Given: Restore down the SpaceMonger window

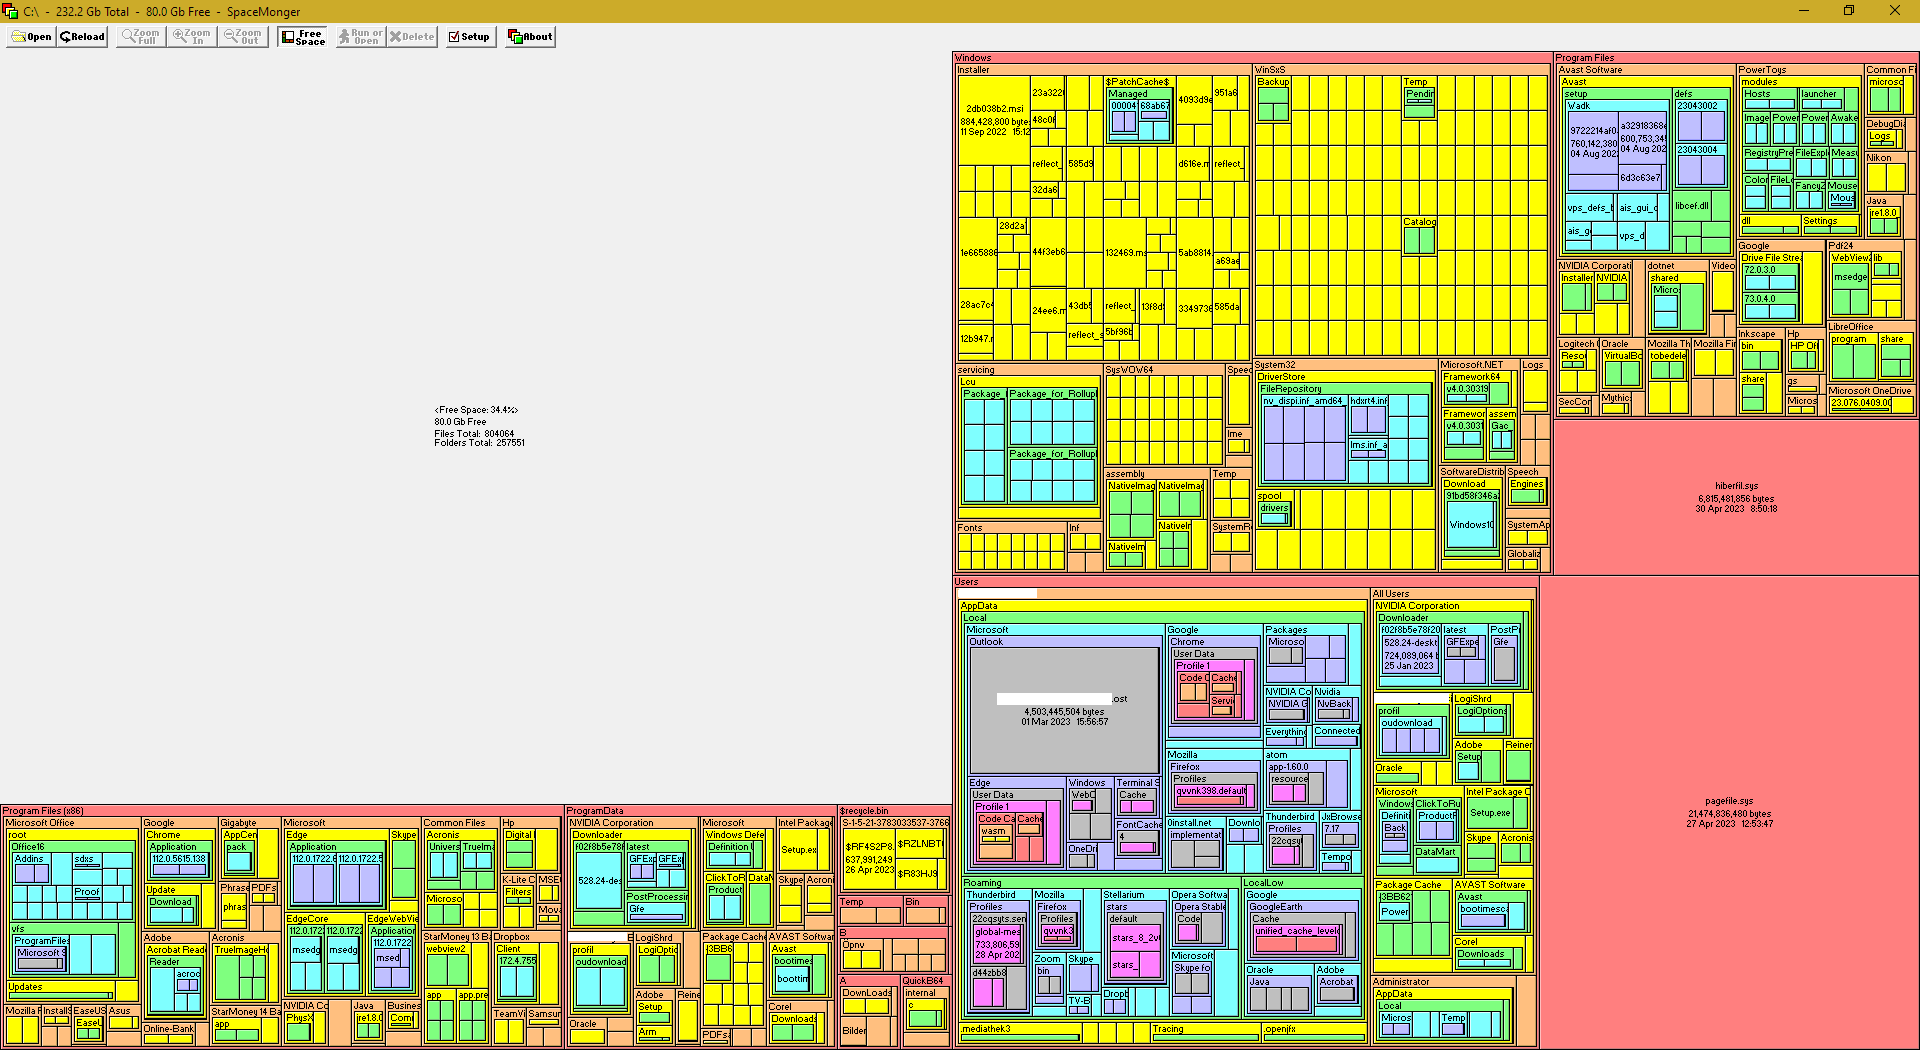Looking at the screenshot, I should click(x=1849, y=11).
